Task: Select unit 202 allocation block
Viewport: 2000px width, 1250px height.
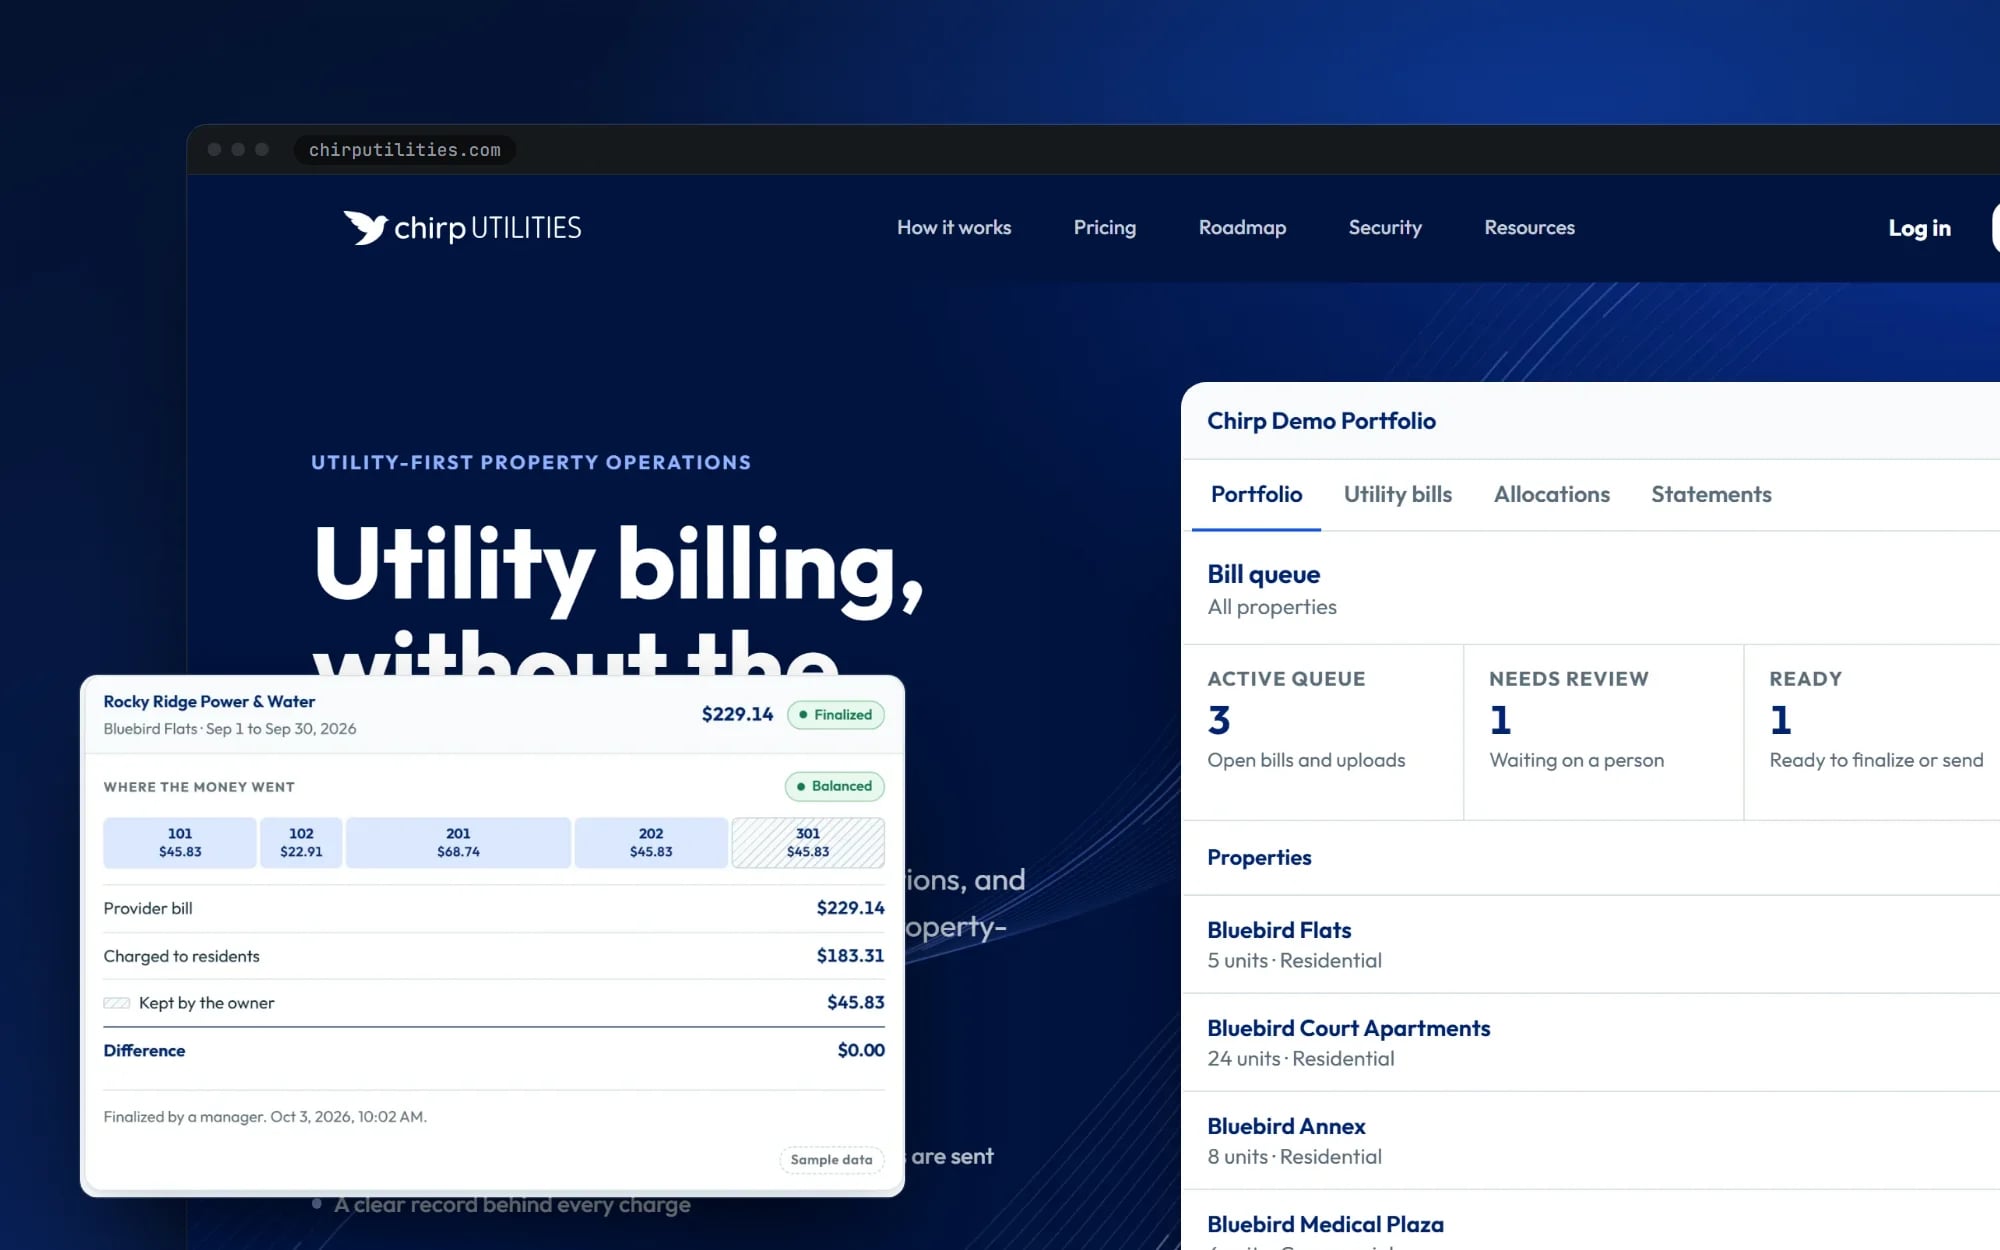Action: click(651, 842)
